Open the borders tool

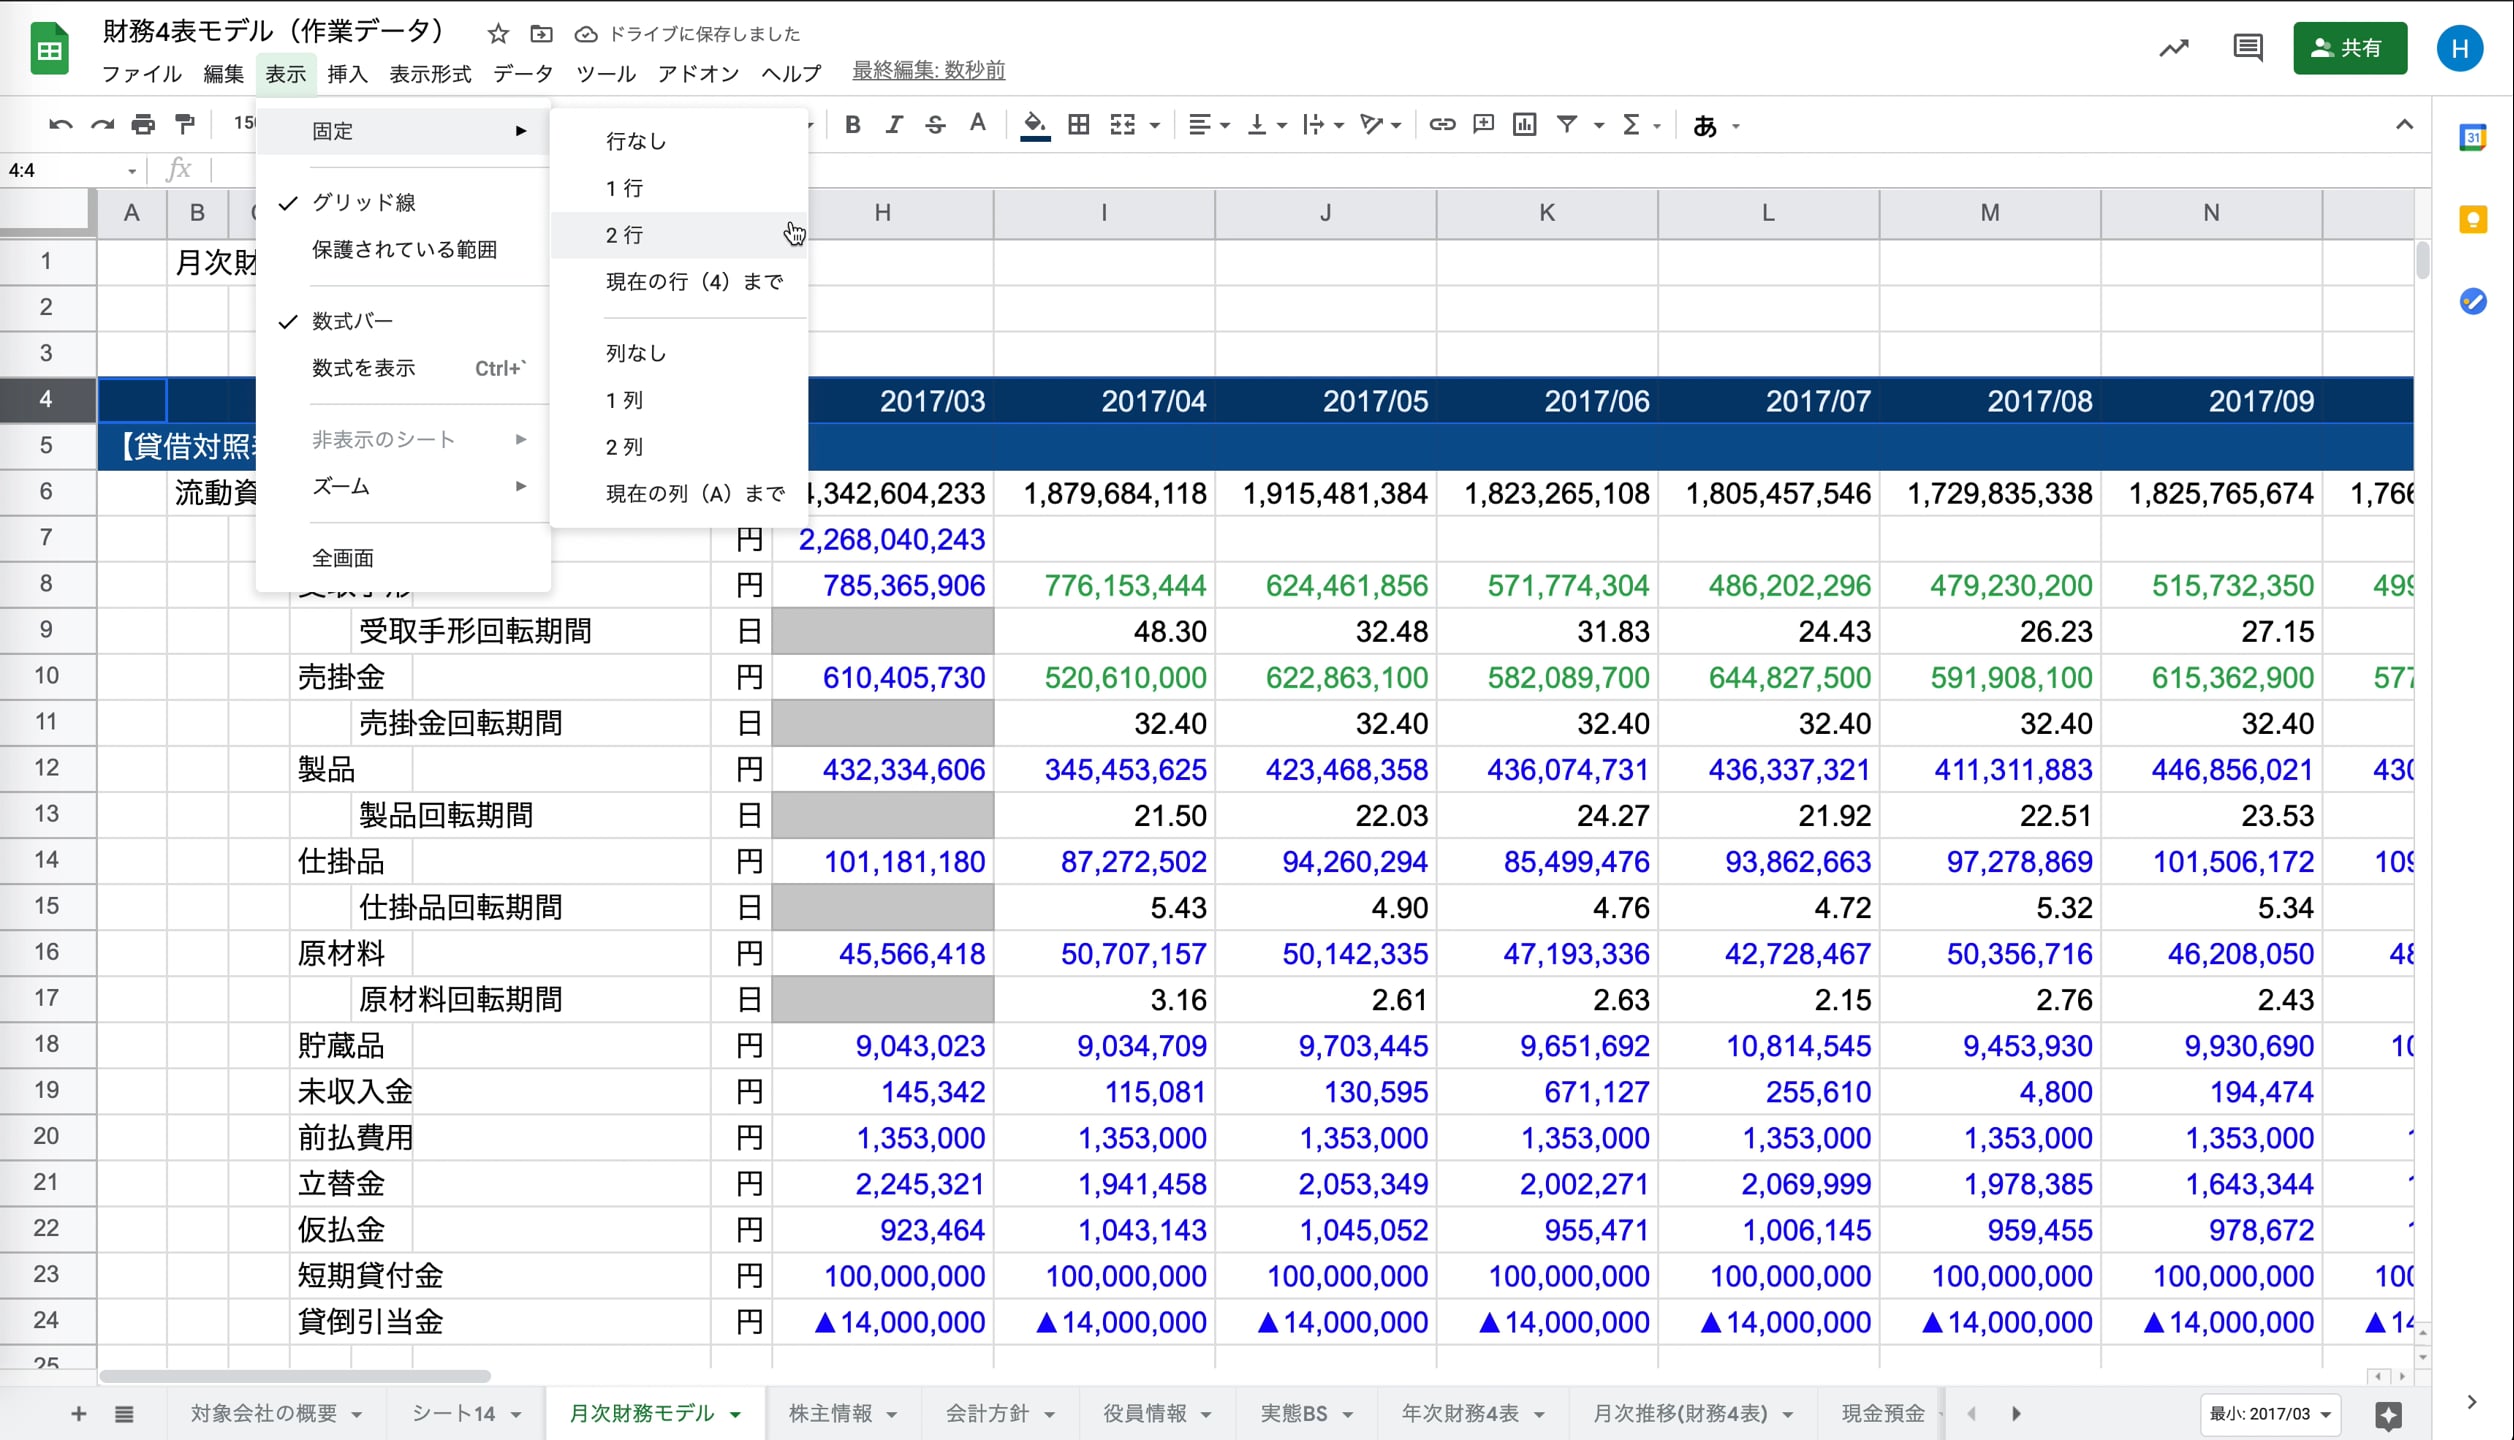click(1078, 125)
